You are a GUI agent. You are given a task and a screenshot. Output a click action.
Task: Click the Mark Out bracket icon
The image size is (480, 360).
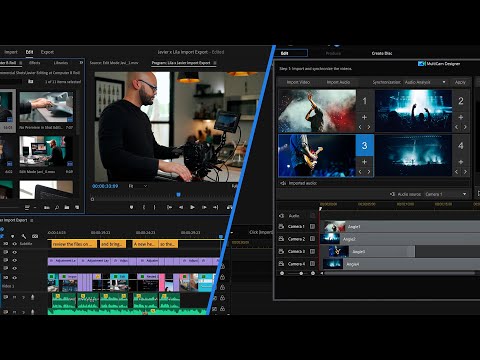coord(154,207)
